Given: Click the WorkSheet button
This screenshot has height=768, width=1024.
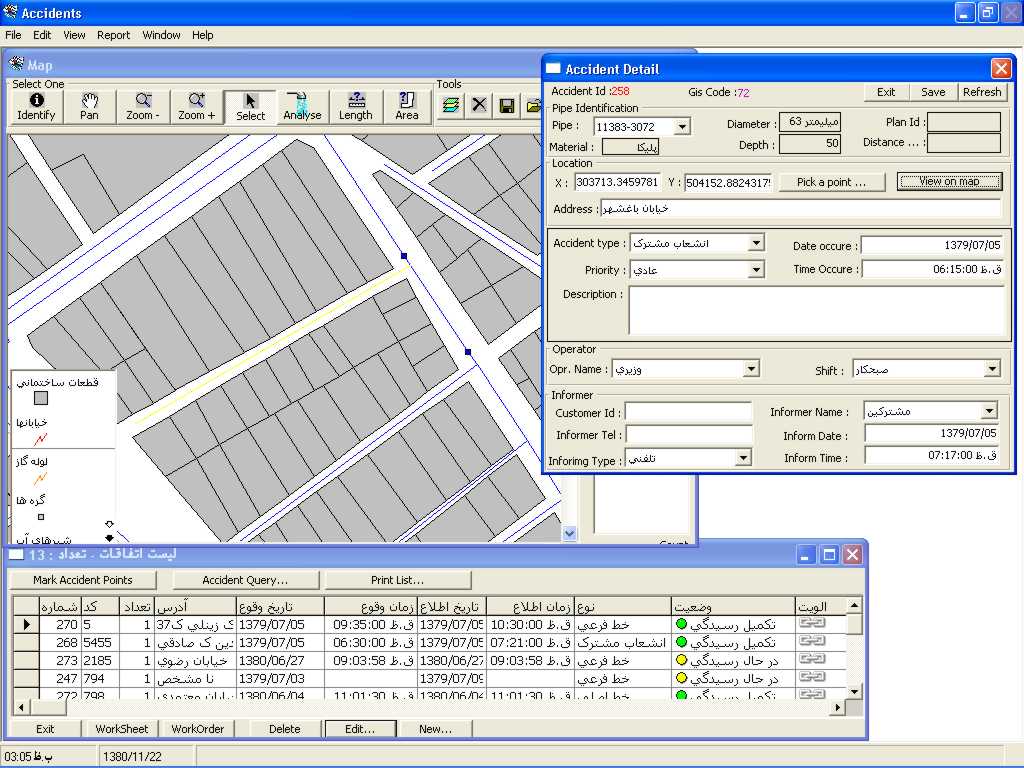Looking at the screenshot, I should (x=121, y=729).
